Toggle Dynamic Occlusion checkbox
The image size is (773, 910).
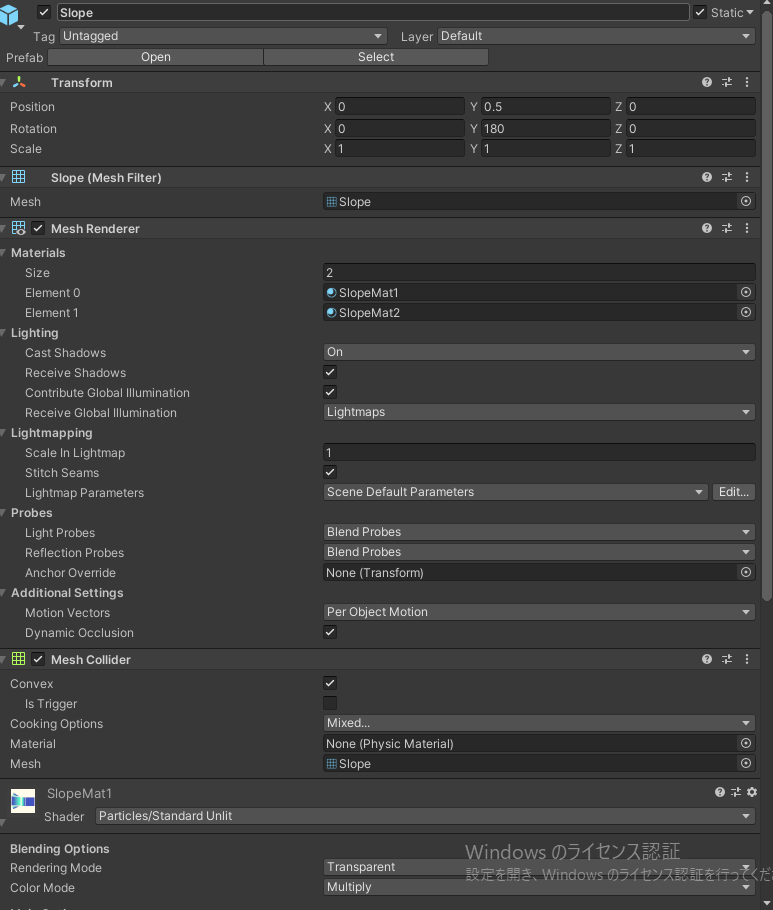click(x=330, y=632)
